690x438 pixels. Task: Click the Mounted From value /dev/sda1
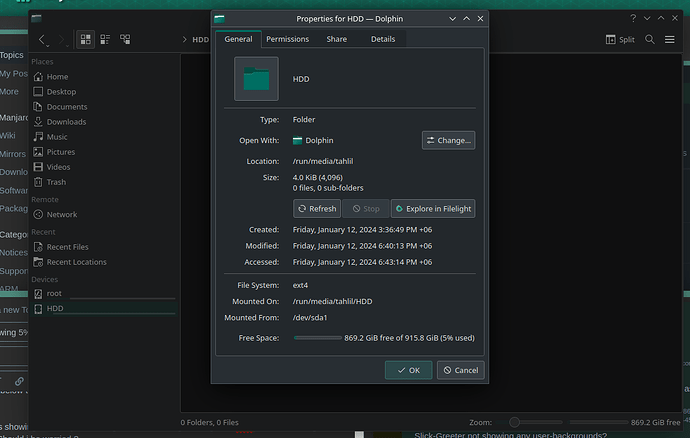click(x=310, y=317)
